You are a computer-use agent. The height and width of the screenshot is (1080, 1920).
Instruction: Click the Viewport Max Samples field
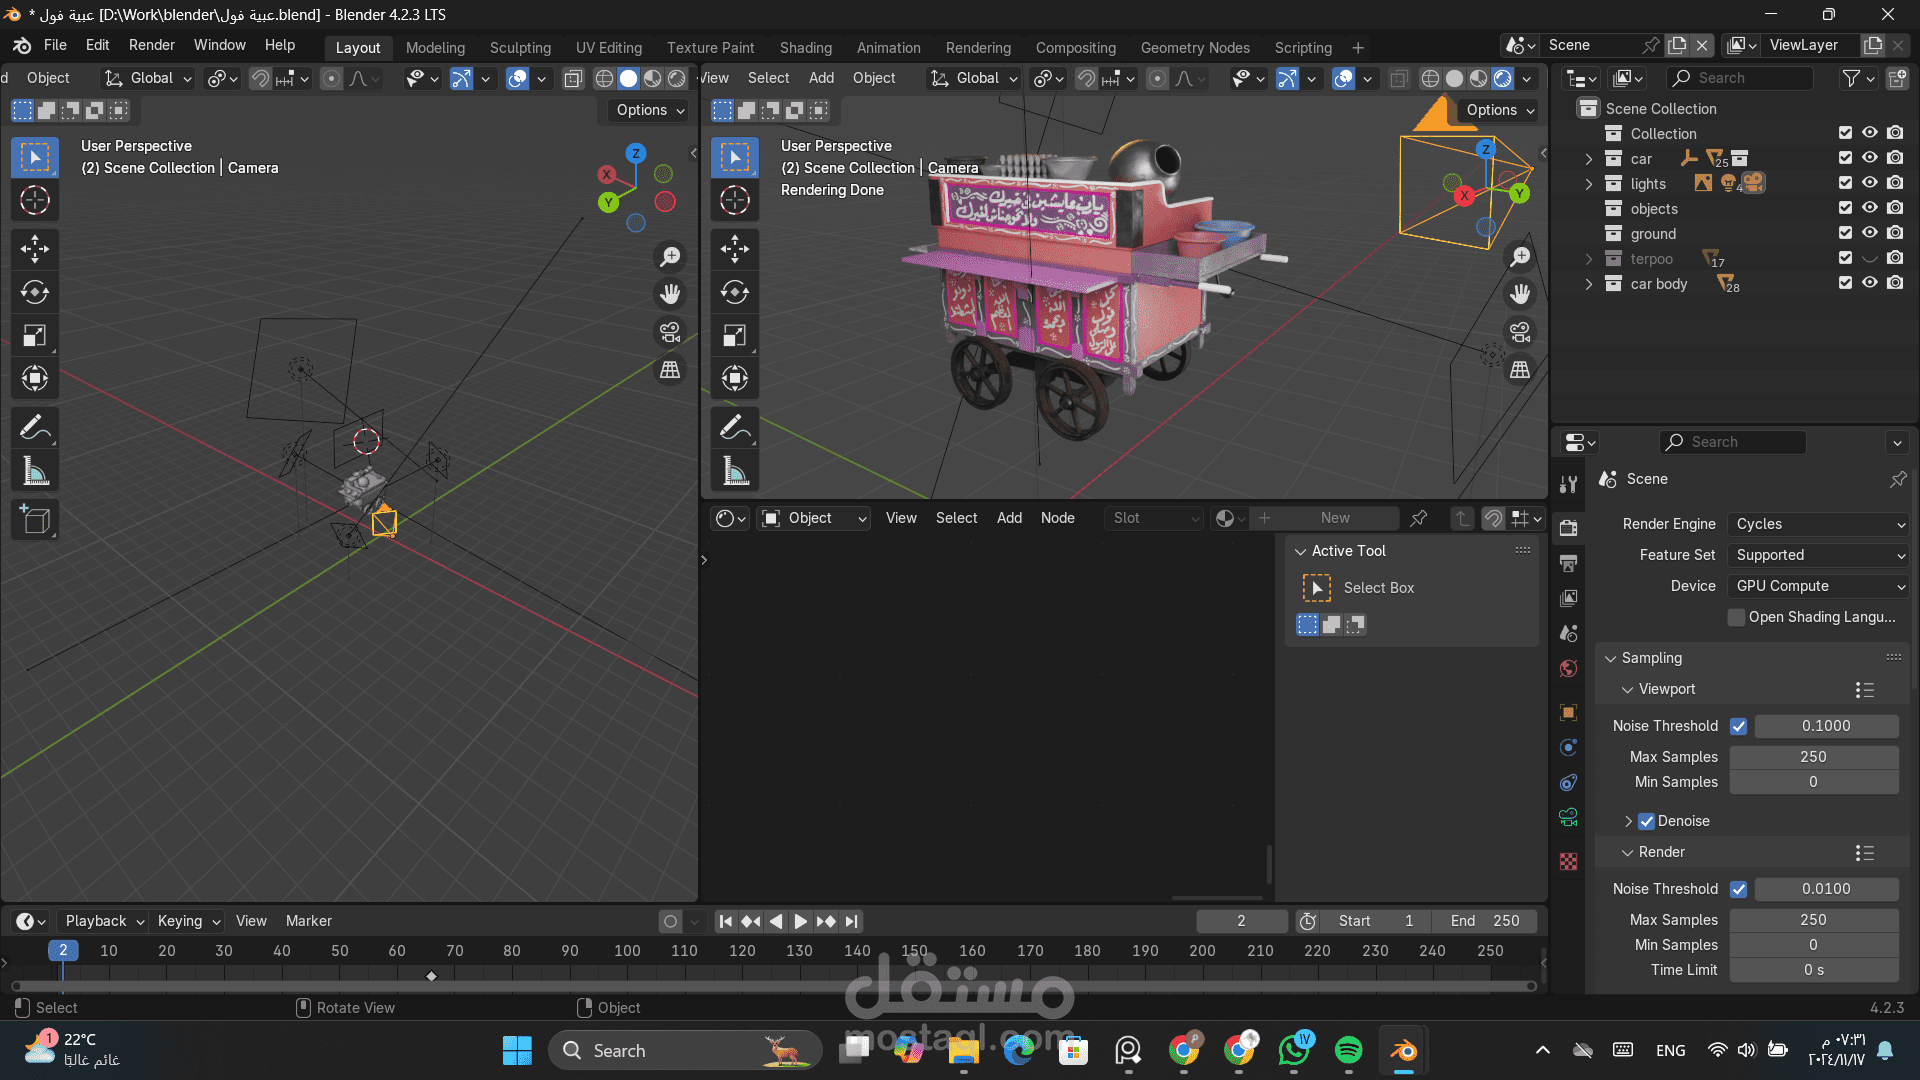tap(1812, 757)
